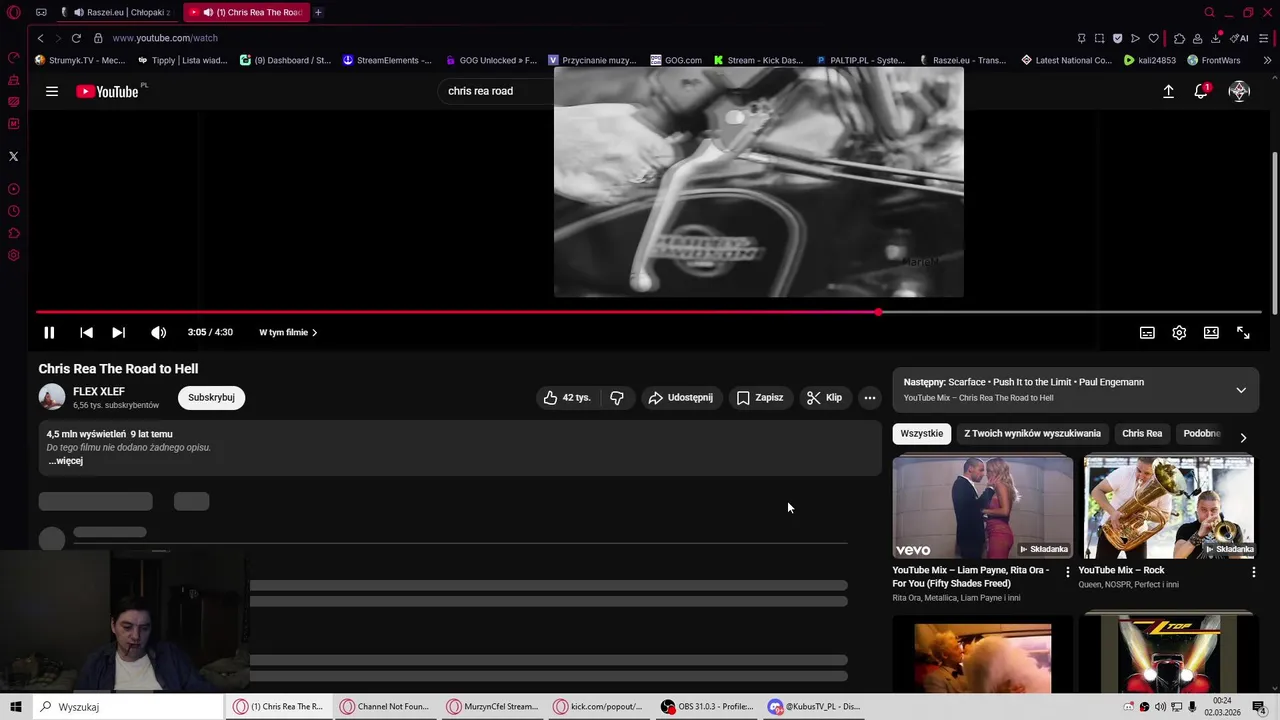Image resolution: width=1280 pixels, height=720 pixels.
Task: Open video player settings gear
Action: [x=1179, y=333]
